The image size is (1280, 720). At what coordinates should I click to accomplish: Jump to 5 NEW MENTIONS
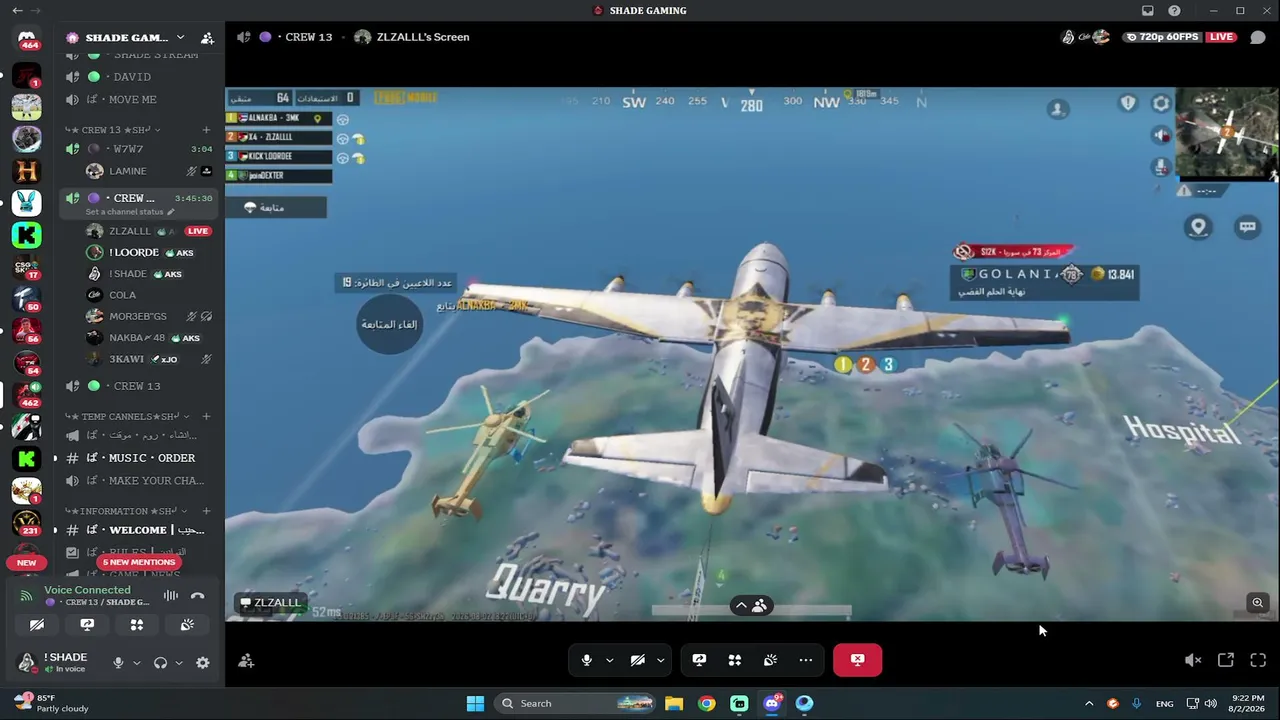pyautogui.click(x=139, y=562)
